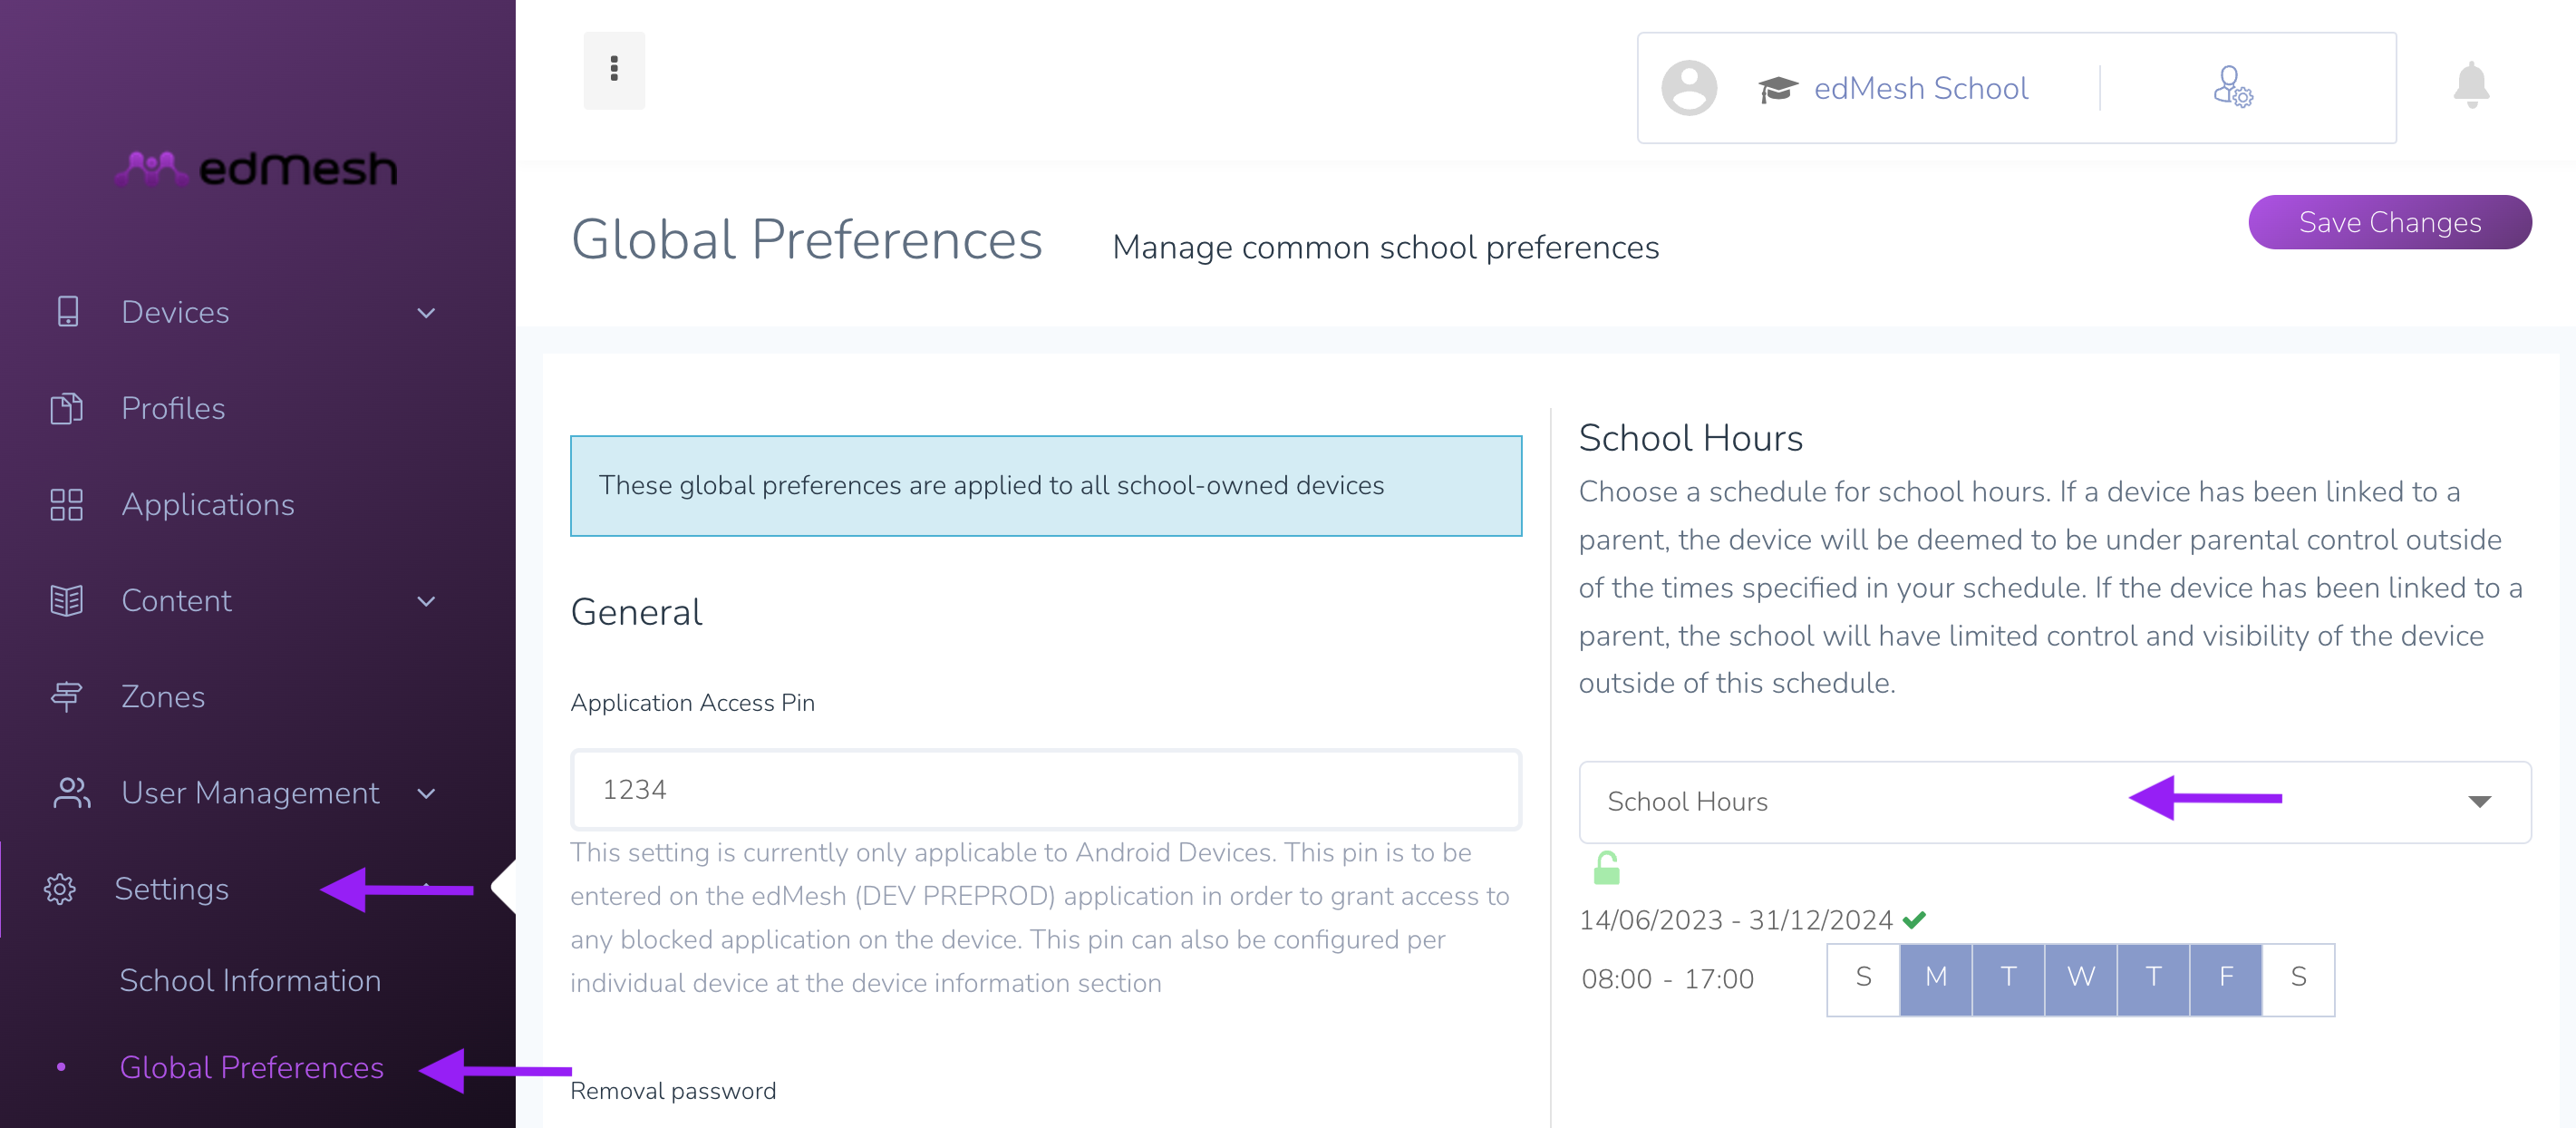Click the Applications grid icon

[x=66, y=505]
